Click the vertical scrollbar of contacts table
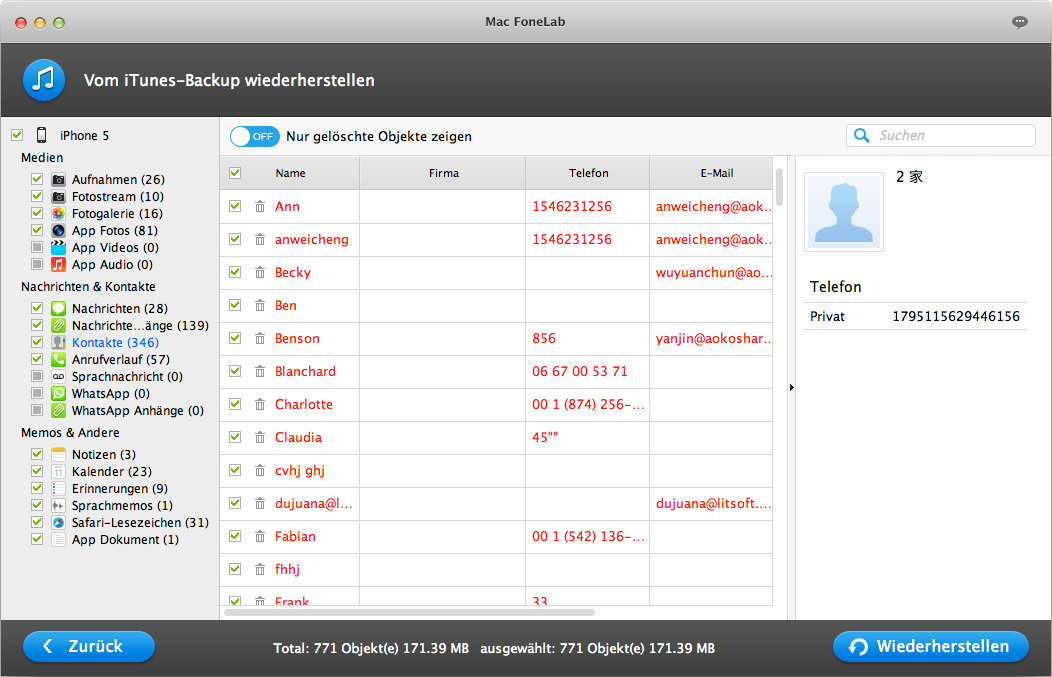 click(779, 187)
